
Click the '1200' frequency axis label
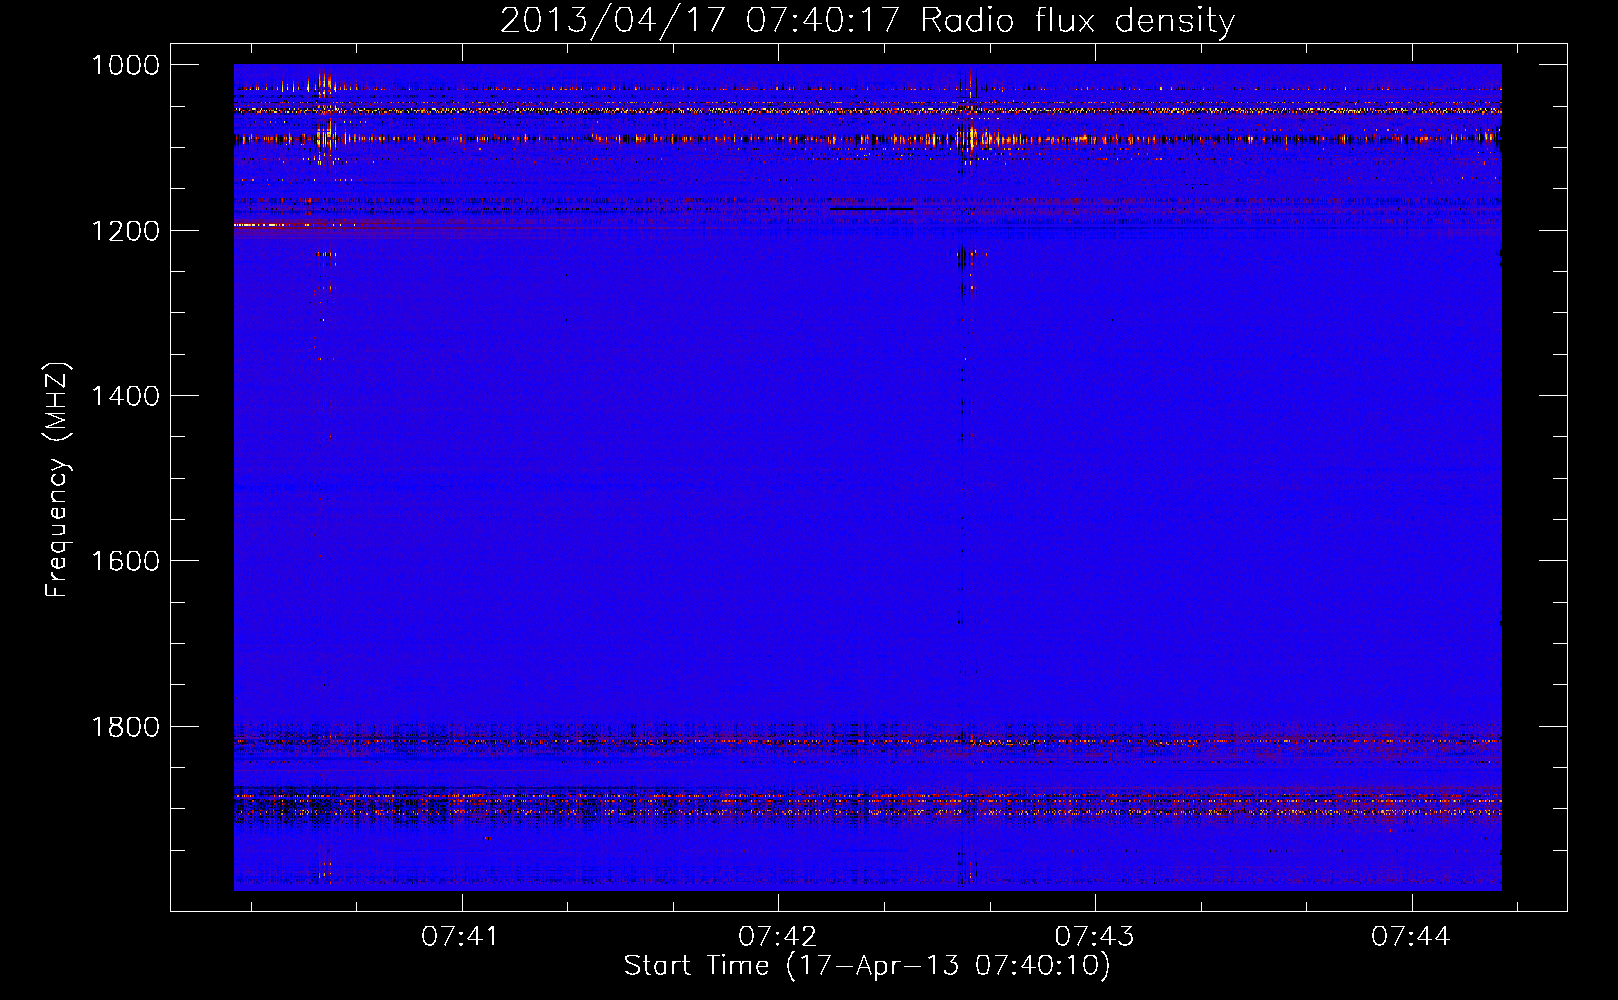(x=125, y=231)
